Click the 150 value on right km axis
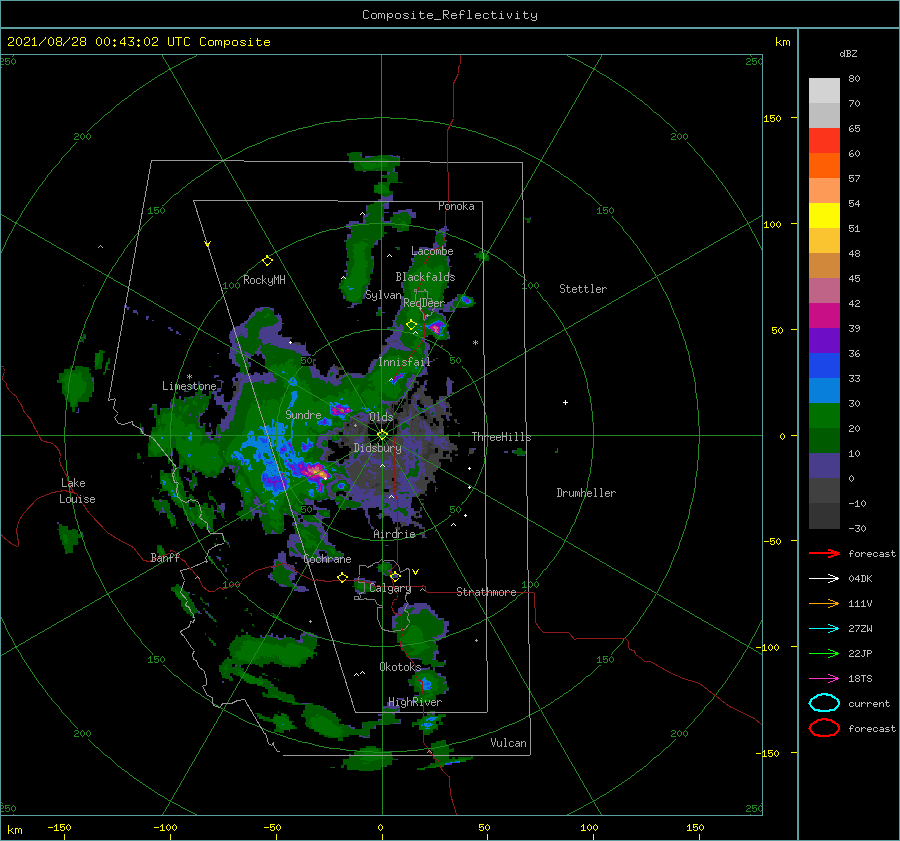Image resolution: width=900 pixels, height=841 pixels. (x=772, y=118)
